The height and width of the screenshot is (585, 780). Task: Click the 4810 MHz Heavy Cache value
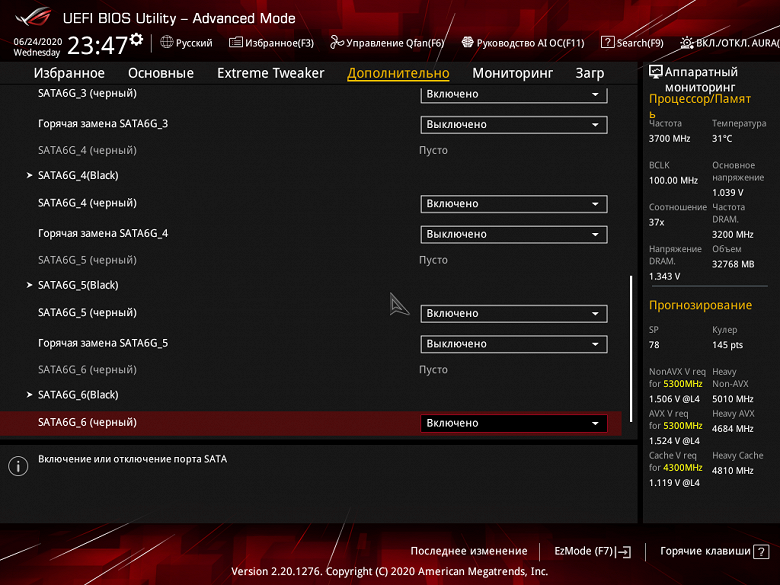733,471
